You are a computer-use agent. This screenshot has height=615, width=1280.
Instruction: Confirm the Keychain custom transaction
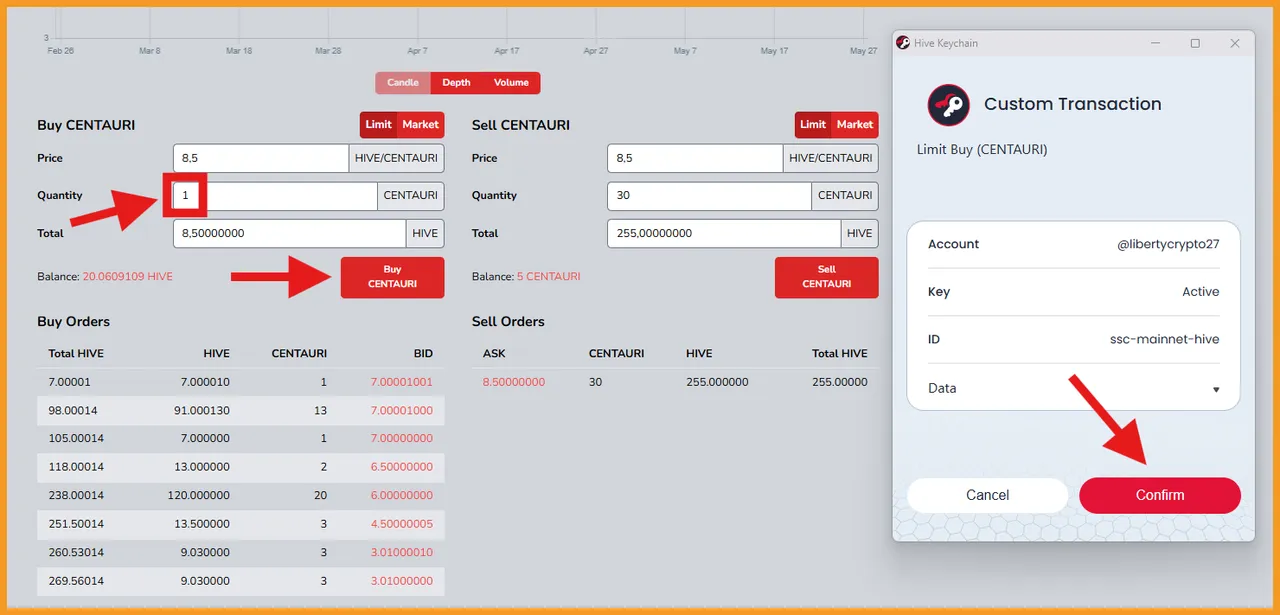(1160, 495)
